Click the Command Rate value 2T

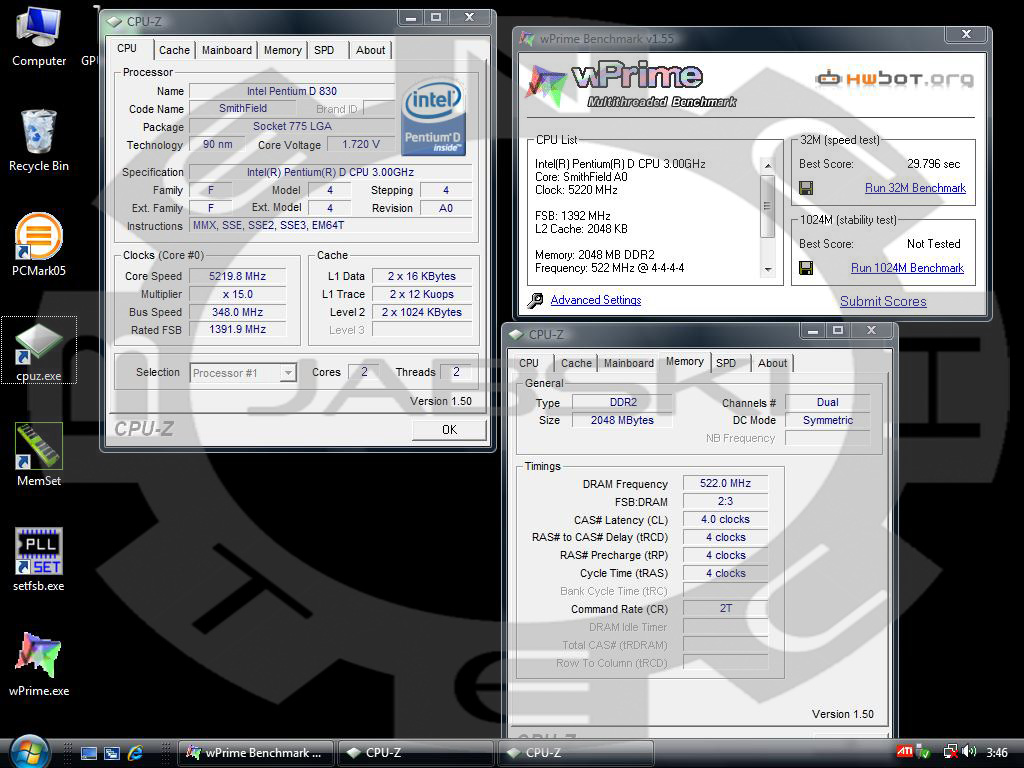(x=725, y=609)
